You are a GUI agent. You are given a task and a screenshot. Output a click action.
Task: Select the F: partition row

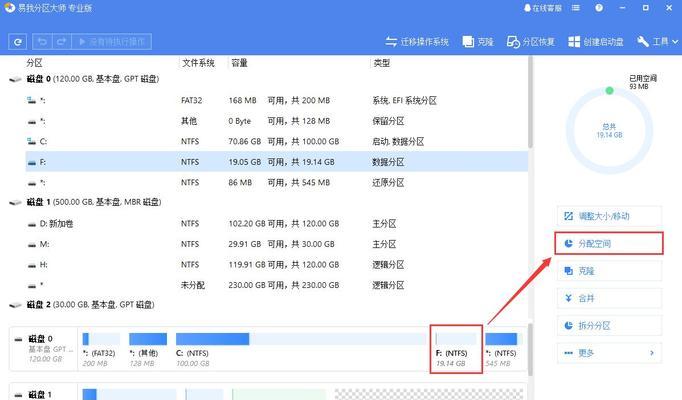(277, 162)
